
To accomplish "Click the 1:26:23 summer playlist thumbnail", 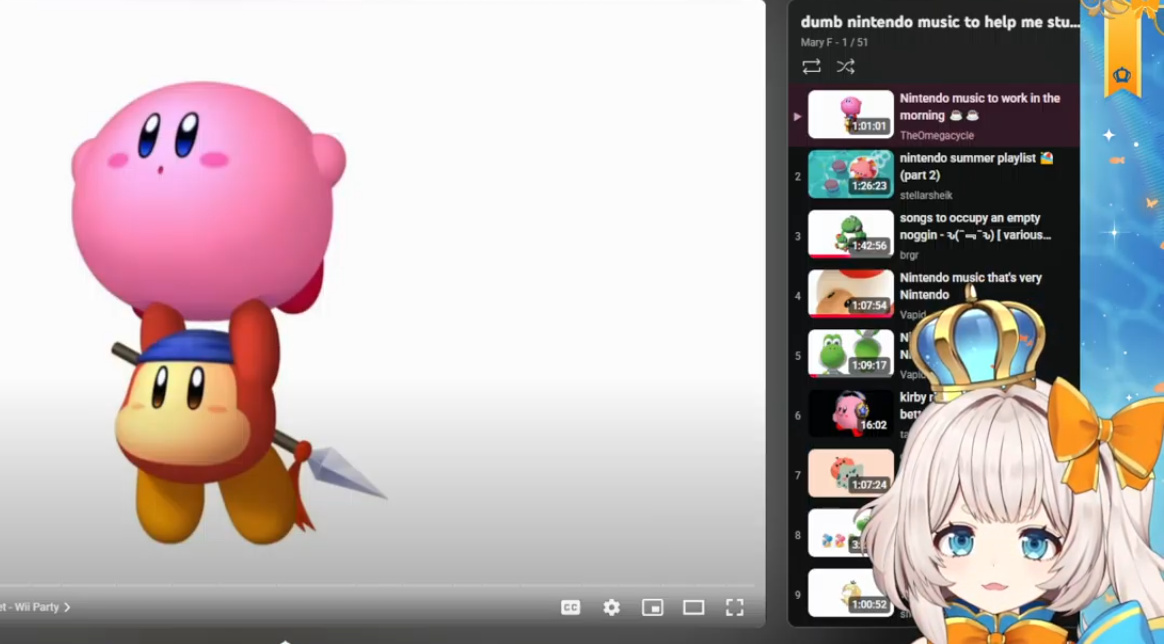I will pos(851,174).
